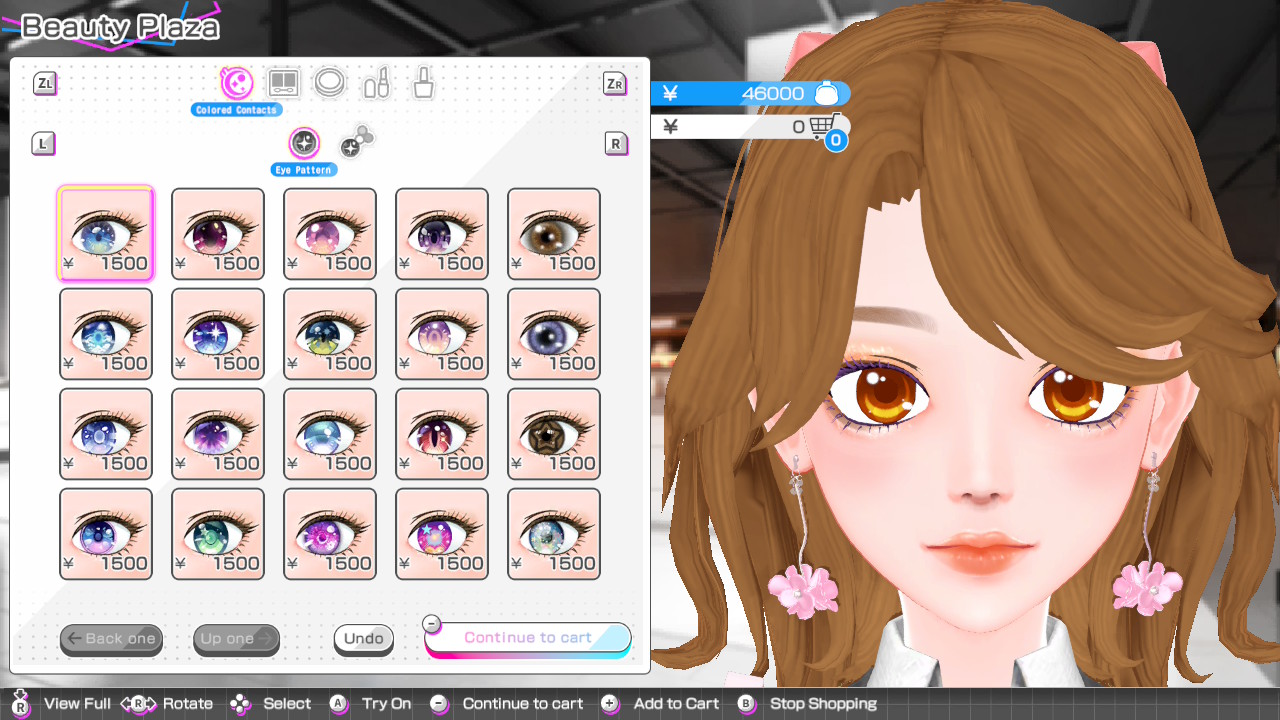This screenshot has height=720, width=1280.
Task: Select the Eye Pattern subcategory icon
Action: point(304,143)
